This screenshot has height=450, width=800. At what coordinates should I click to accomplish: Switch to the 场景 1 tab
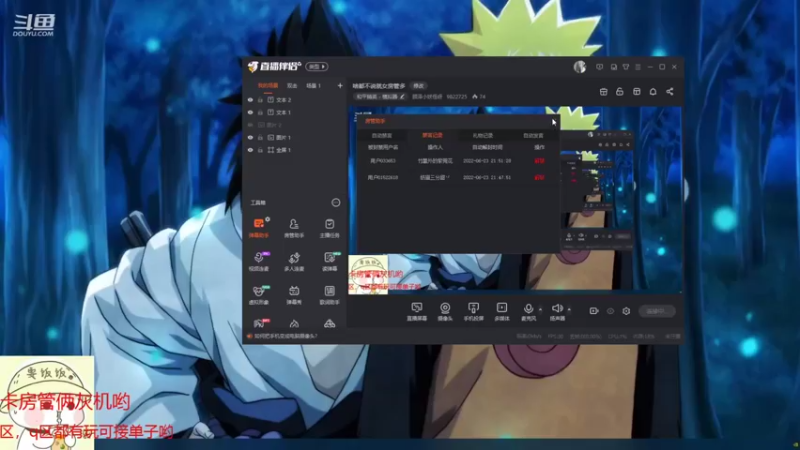click(x=313, y=86)
